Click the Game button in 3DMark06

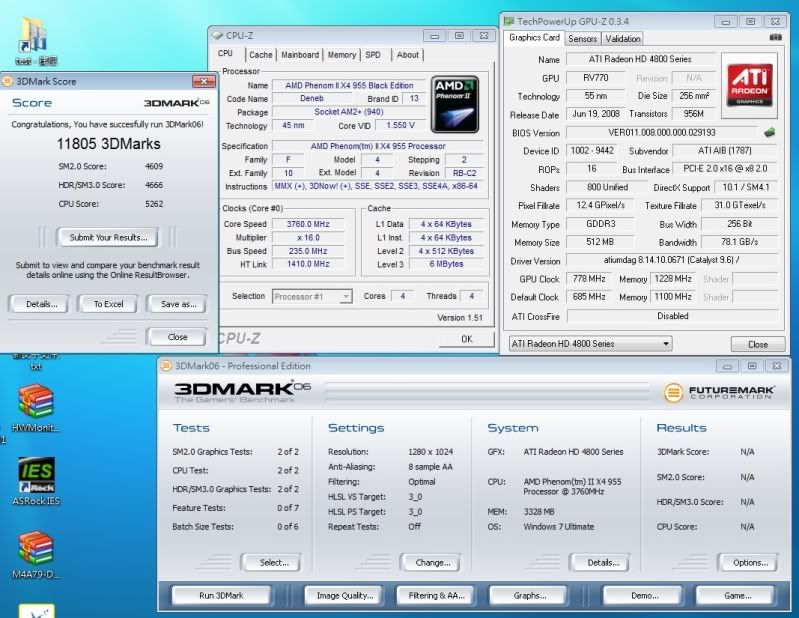click(x=737, y=596)
